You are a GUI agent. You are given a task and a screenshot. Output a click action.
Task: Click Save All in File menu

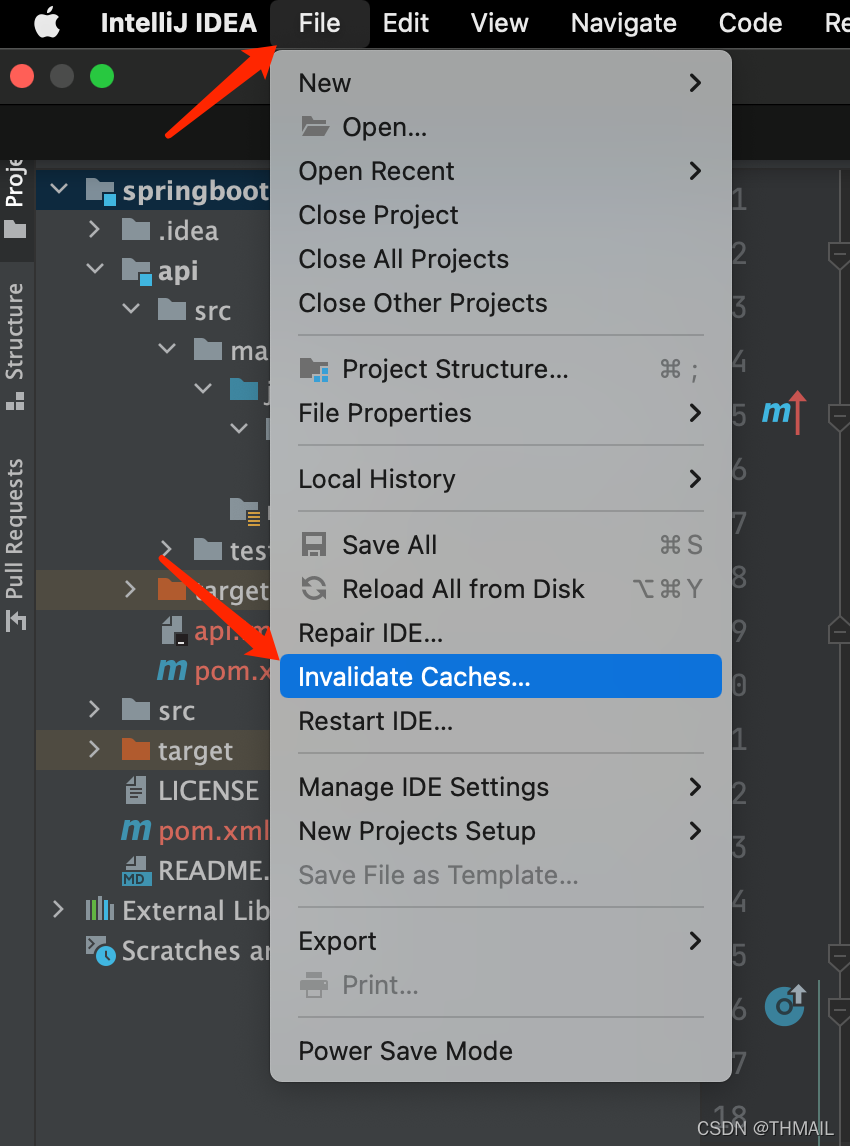click(x=390, y=545)
